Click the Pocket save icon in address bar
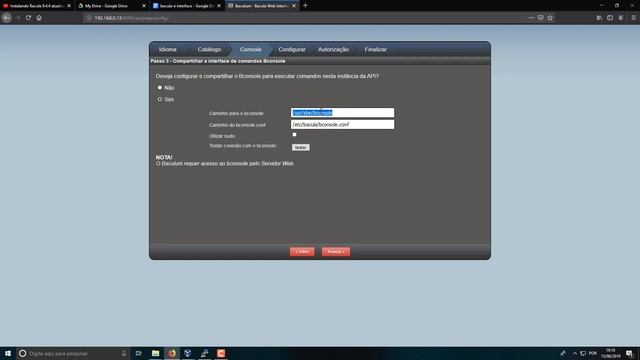 (x=540, y=18)
